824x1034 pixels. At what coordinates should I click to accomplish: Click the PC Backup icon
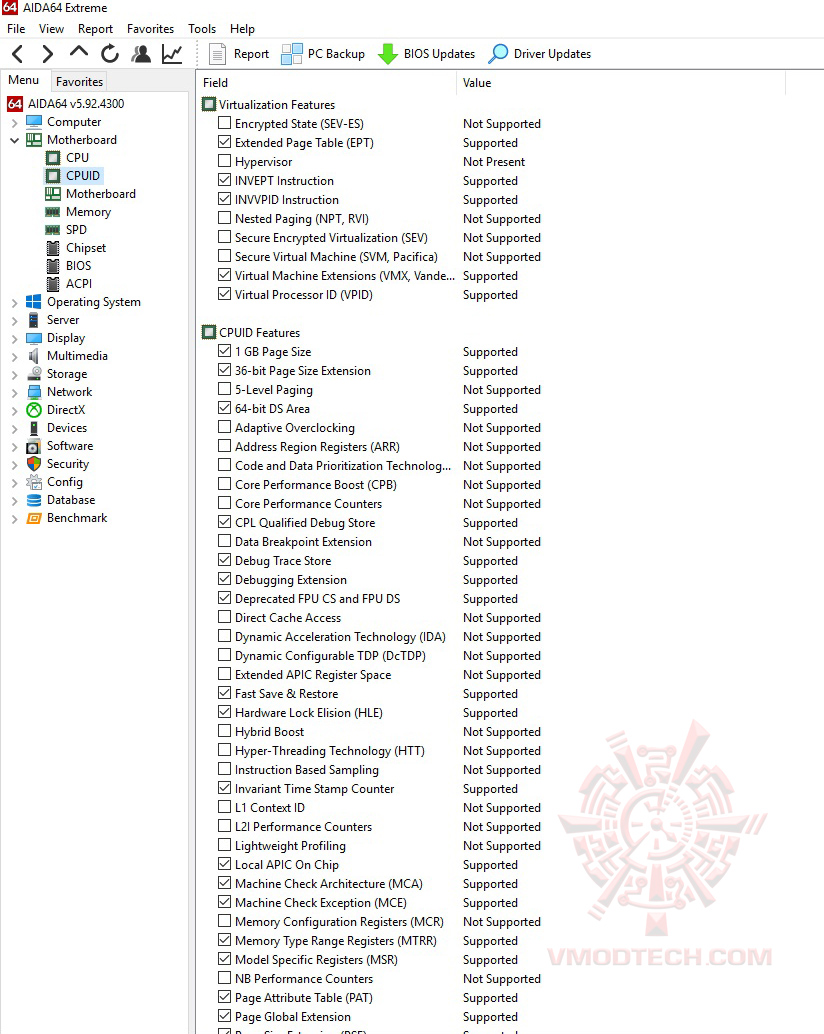pyautogui.click(x=291, y=54)
